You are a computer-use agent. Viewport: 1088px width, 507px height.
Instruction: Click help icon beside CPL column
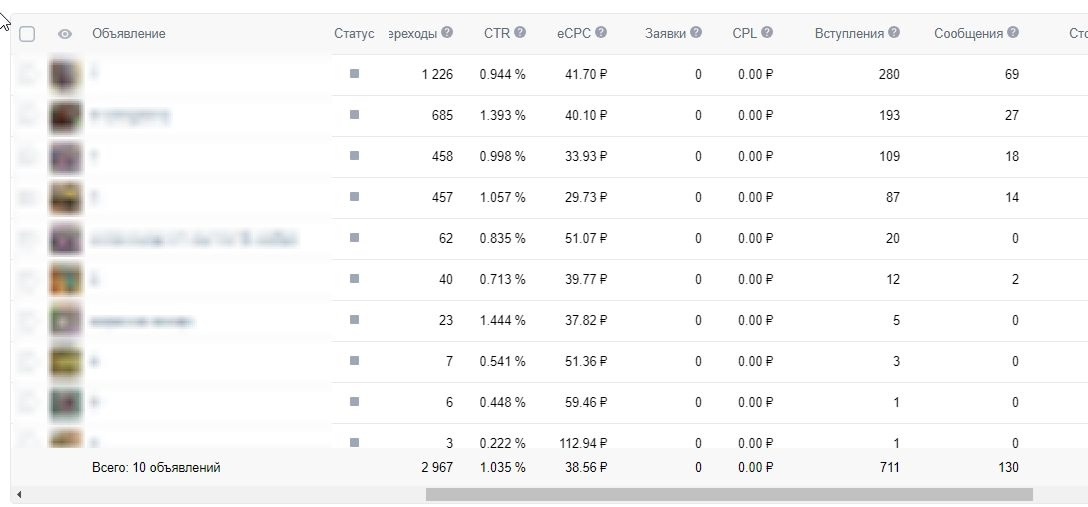coord(767,33)
